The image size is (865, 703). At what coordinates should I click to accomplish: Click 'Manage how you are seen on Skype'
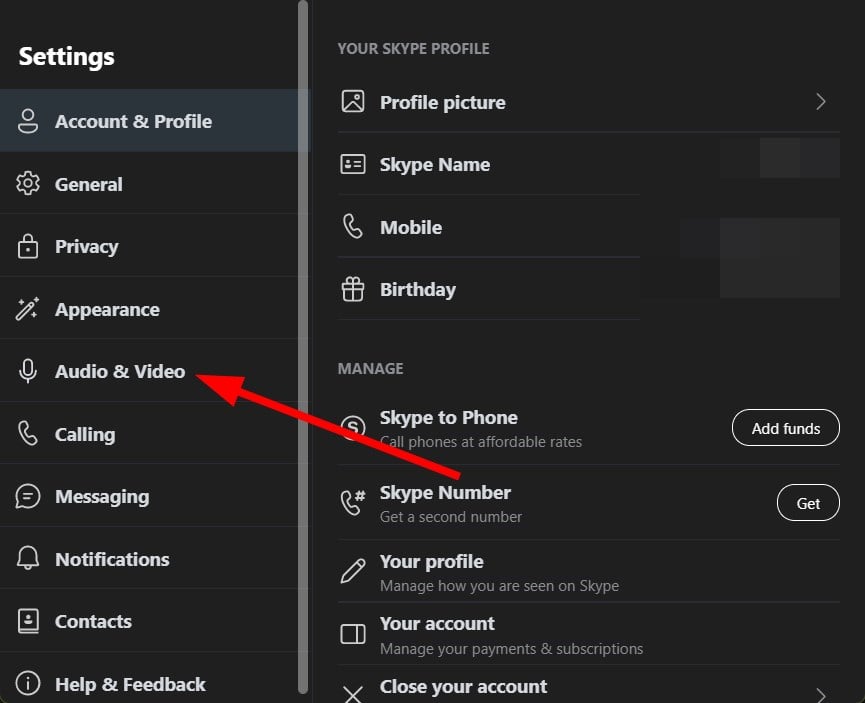(499, 586)
